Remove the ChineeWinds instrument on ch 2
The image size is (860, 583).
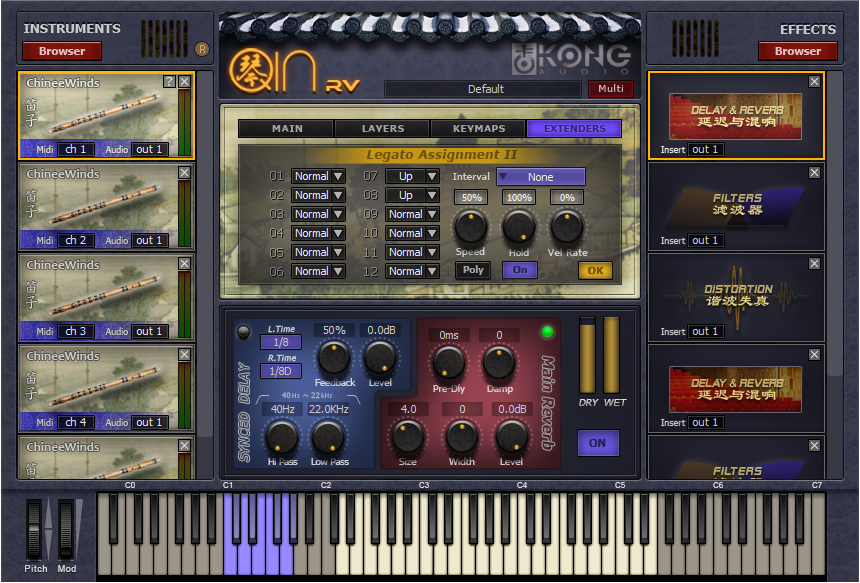185,173
